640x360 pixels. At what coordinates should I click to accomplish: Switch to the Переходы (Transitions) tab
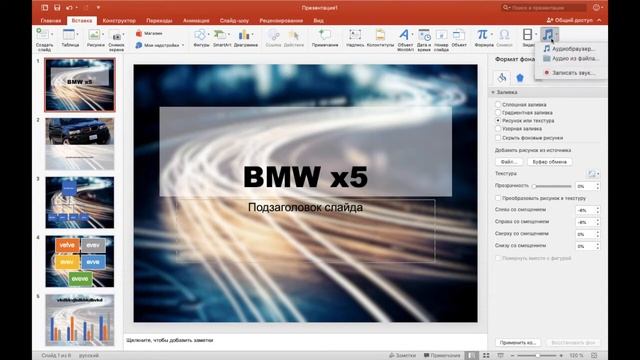pyautogui.click(x=159, y=20)
